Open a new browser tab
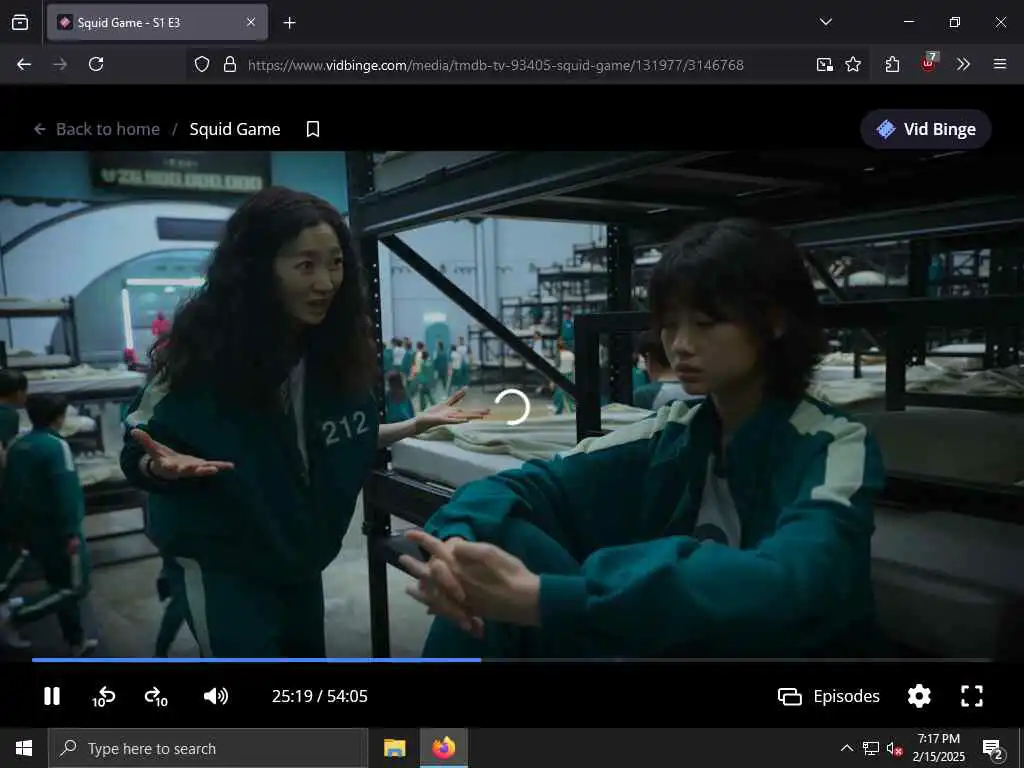Viewport: 1024px width, 768px height. tap(289, 23)
